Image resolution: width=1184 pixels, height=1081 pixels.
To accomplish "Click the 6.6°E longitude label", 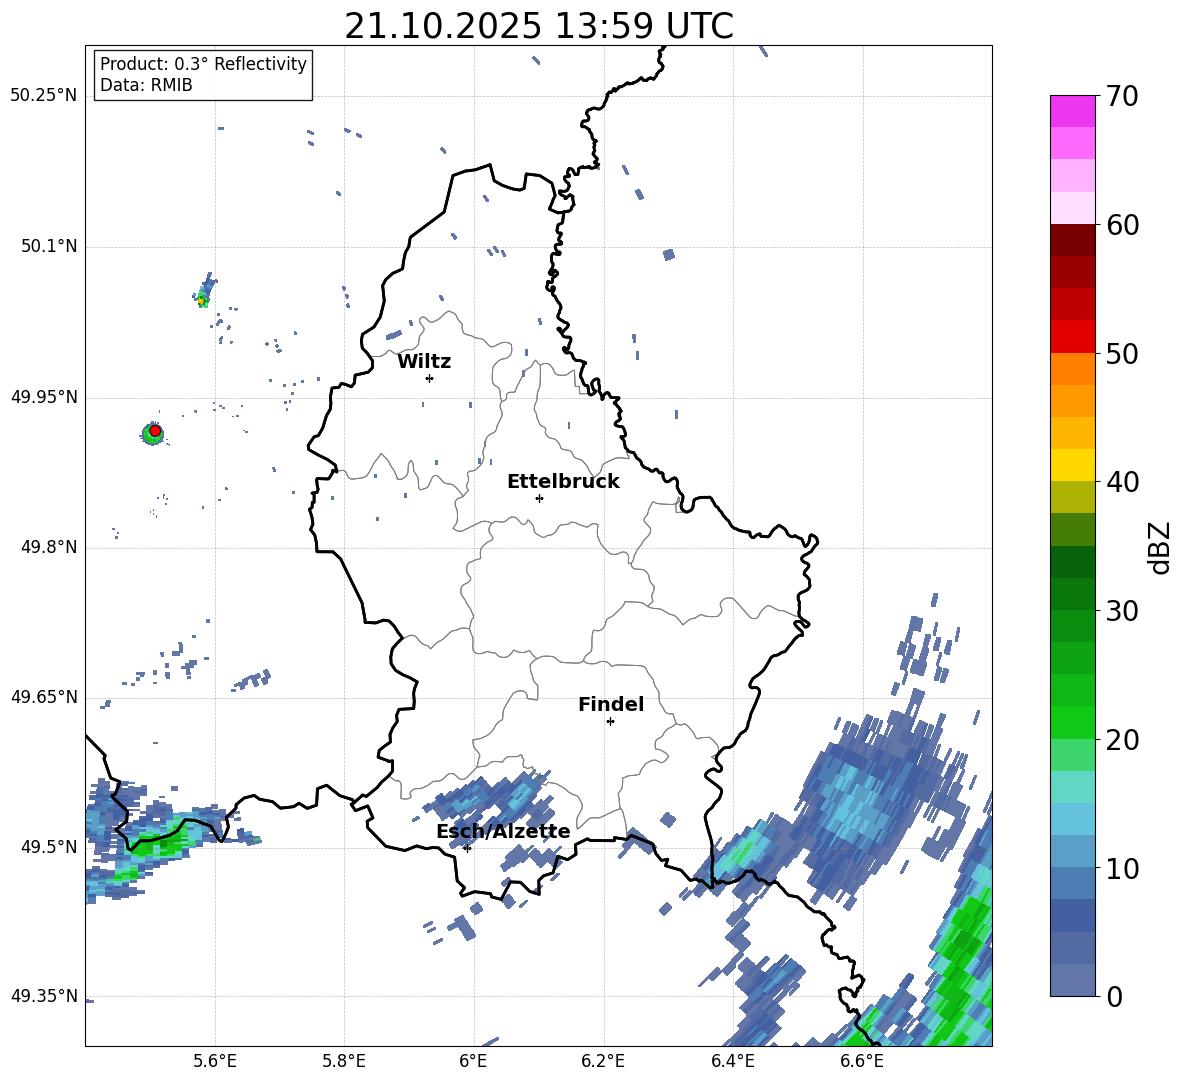I will [862, 1061].
